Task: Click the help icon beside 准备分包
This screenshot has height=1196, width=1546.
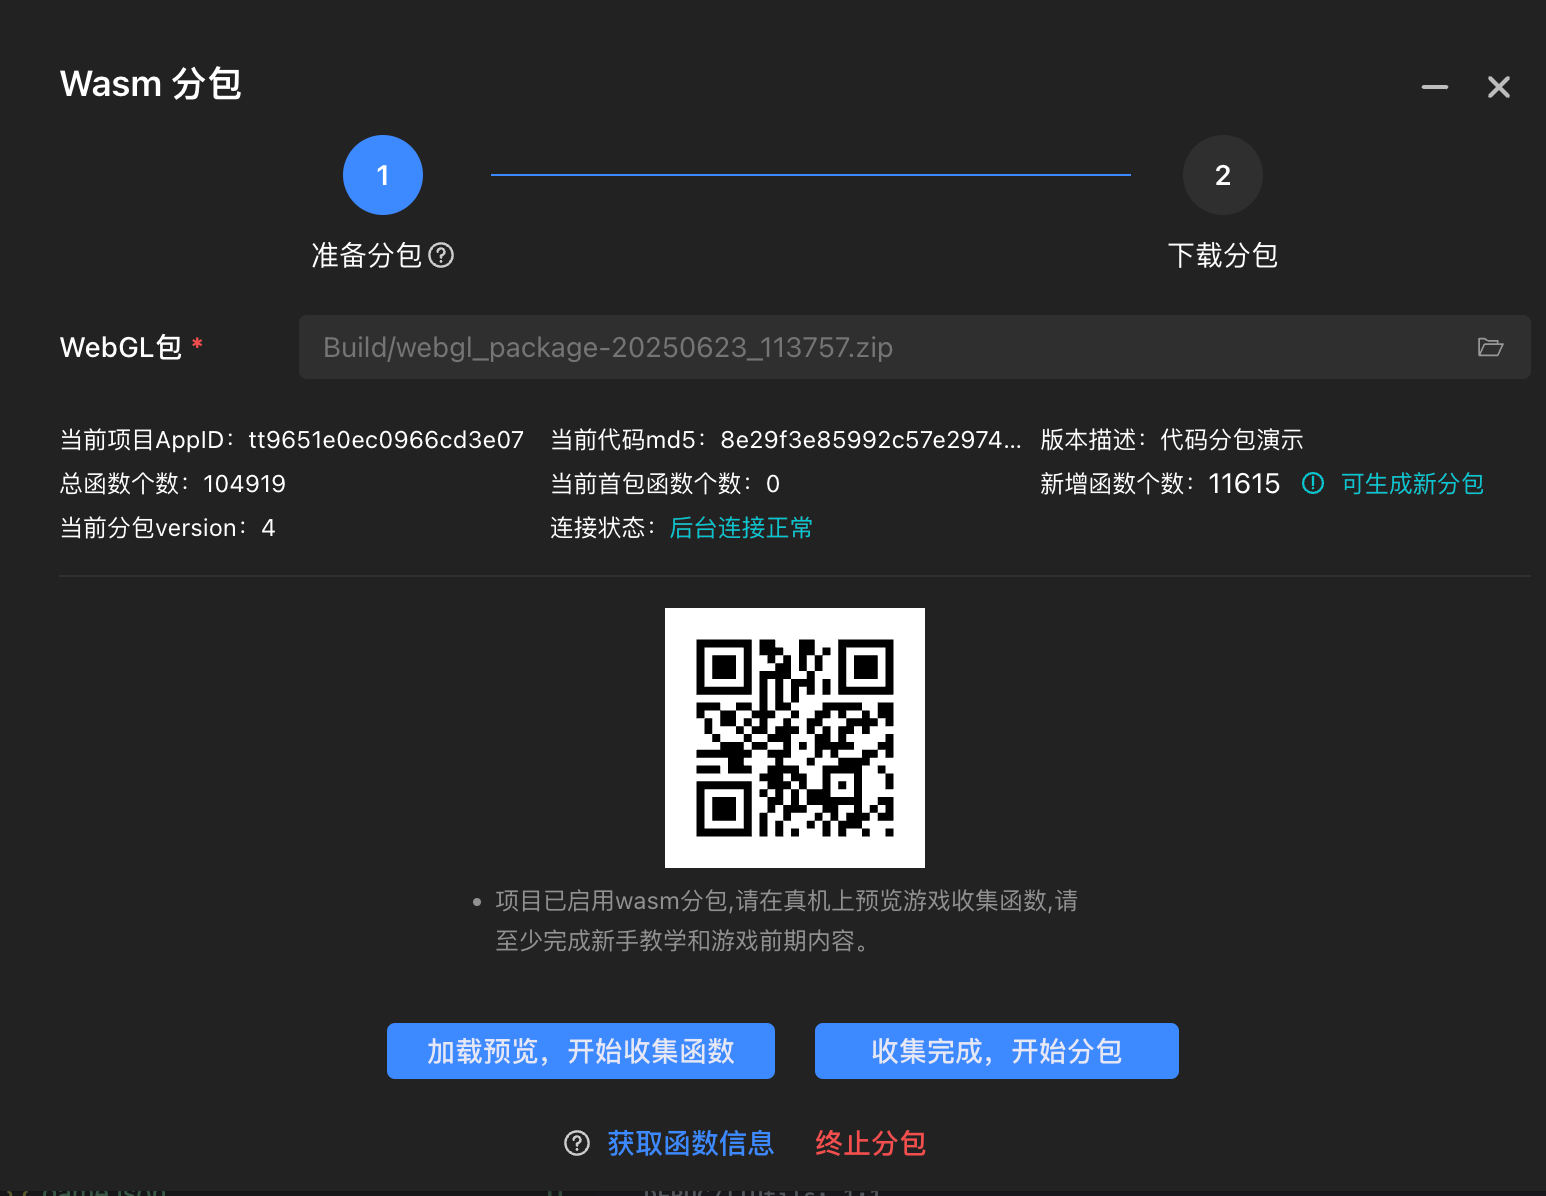Action: tap(441, 256)
